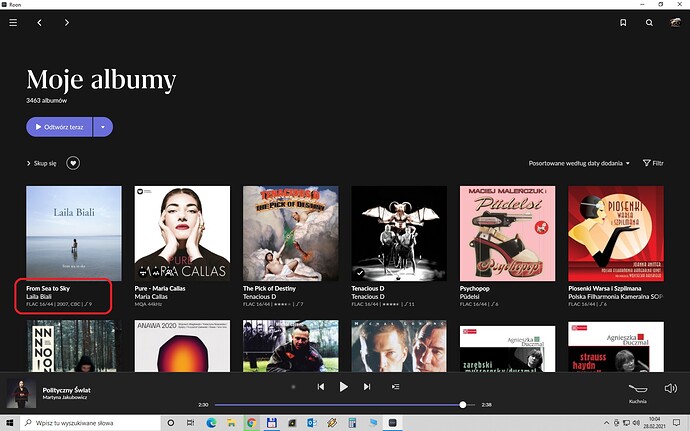Viewport: 690px width, 431px height.
Task: Open The Pick of Destiny album cover
Action: click(291, 233)
